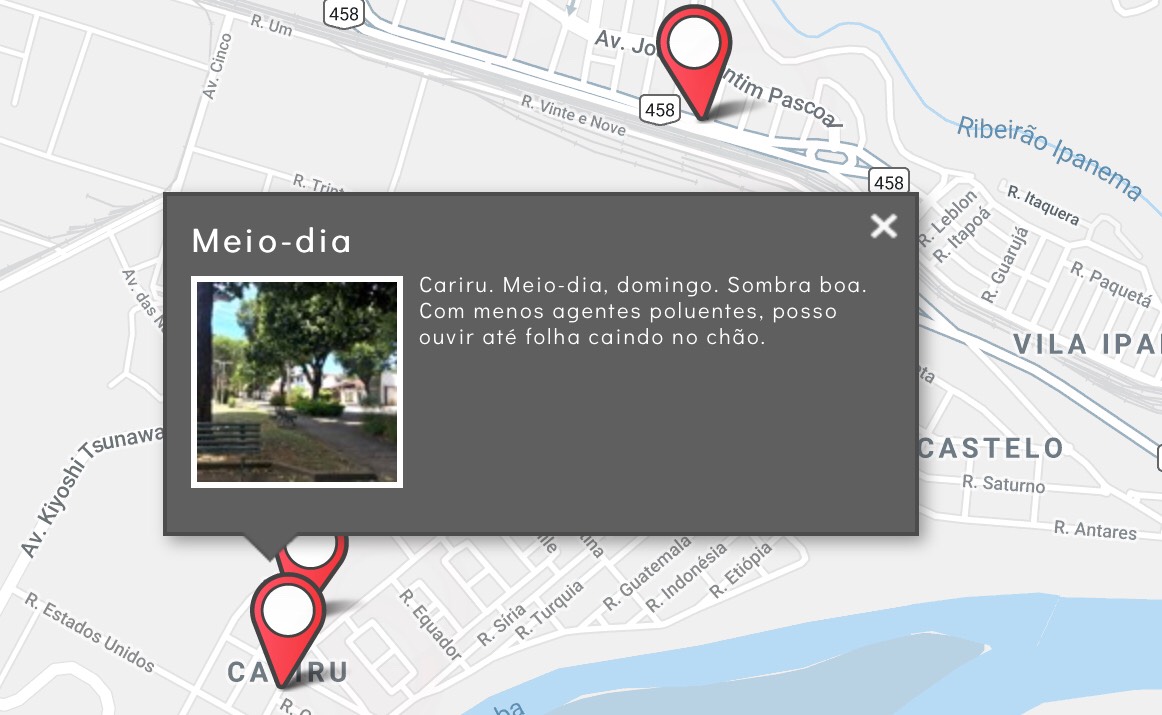Close the Meio-dia info popup
The width and height of the screenshot is (1162, 715).
(x=883, y=226)
